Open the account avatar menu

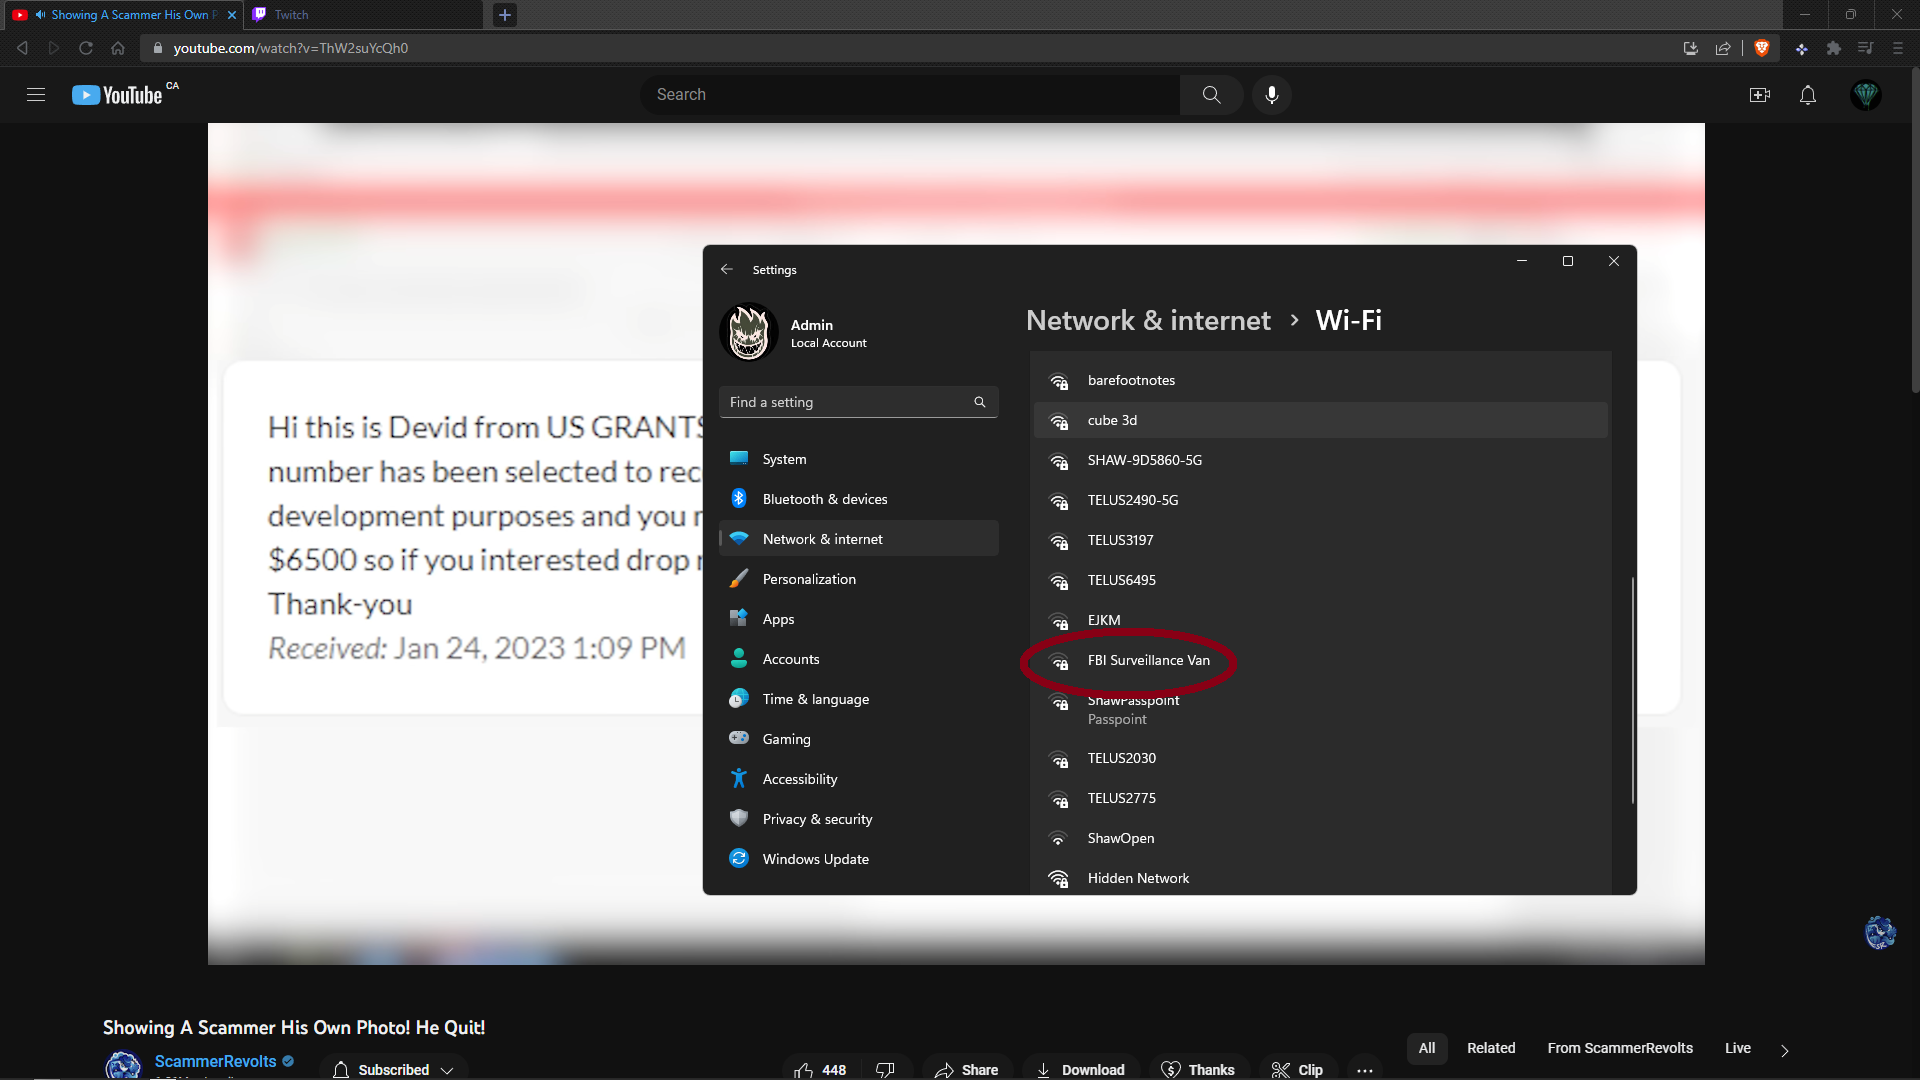click(1866, 95)
